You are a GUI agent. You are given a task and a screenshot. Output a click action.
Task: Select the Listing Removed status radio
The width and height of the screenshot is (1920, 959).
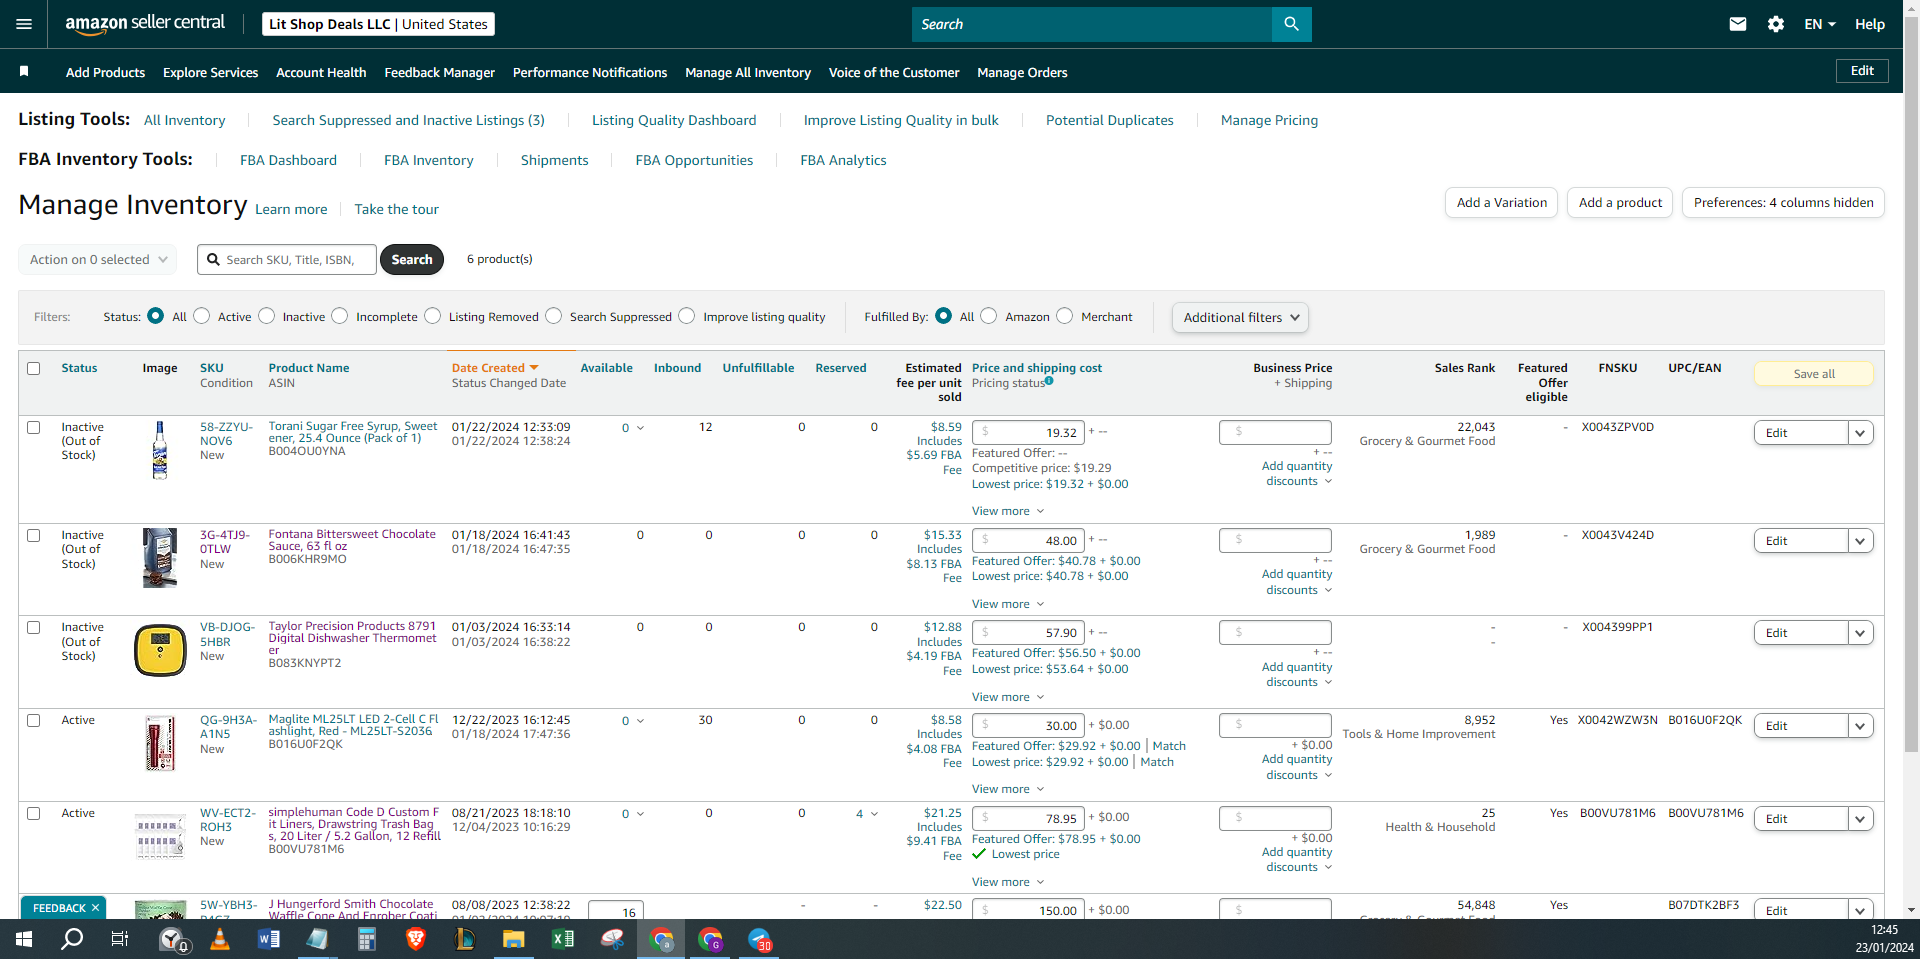433,316
